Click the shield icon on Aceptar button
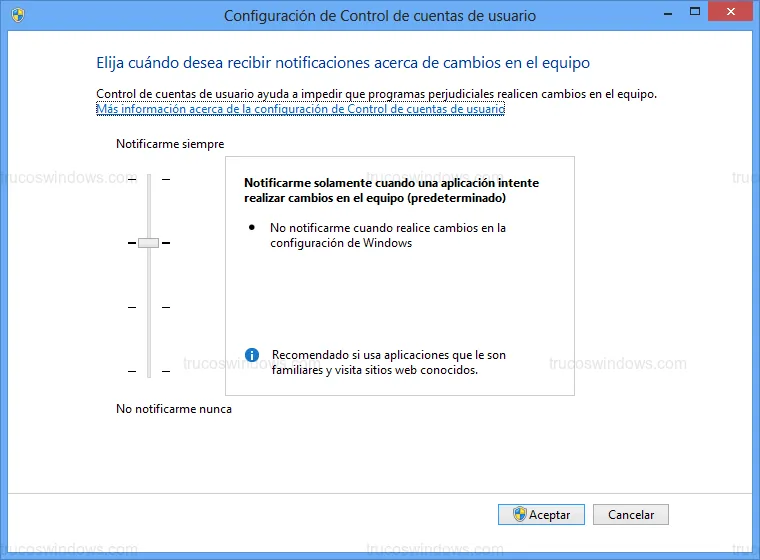 pos(519,515)
